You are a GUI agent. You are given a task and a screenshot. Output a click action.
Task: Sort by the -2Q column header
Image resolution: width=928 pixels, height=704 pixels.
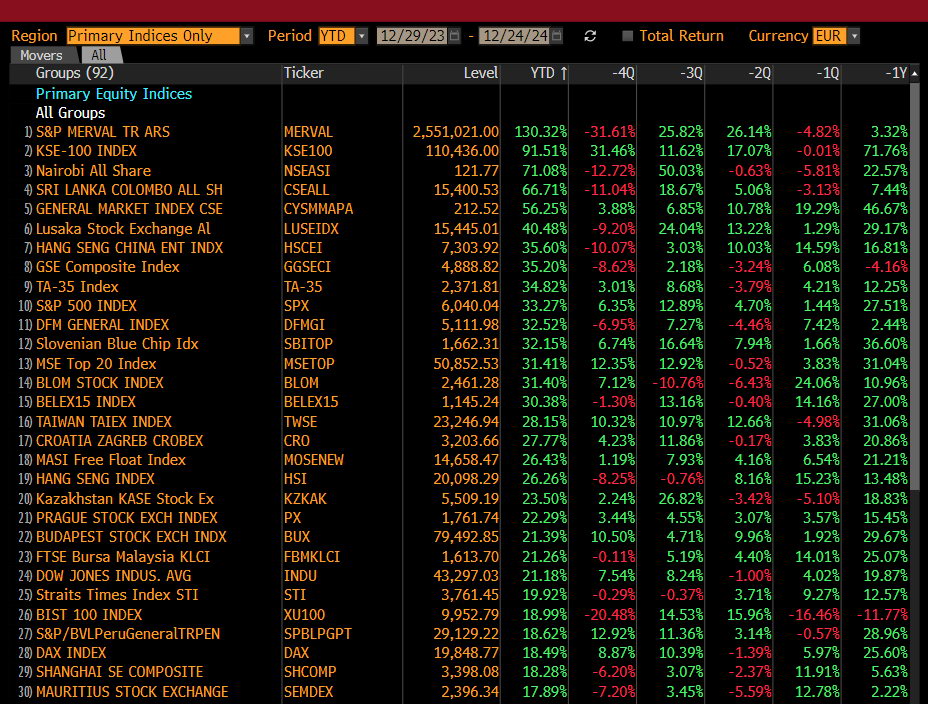coord(759,73)
